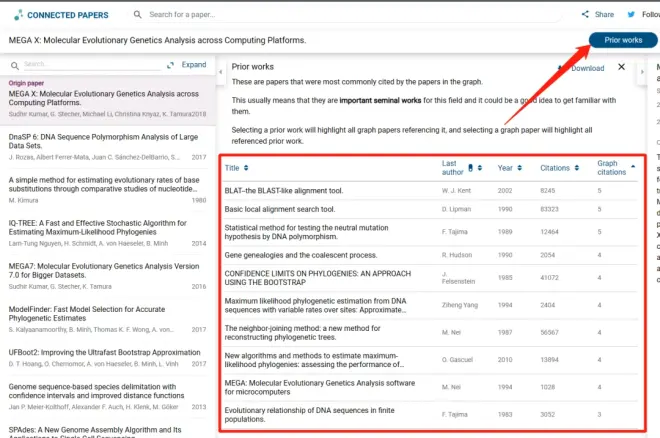Select CONFIDENCE LIMITS ON PHYLOGENIES row
This screenshot has width=660, height=438.
(430, 278)
